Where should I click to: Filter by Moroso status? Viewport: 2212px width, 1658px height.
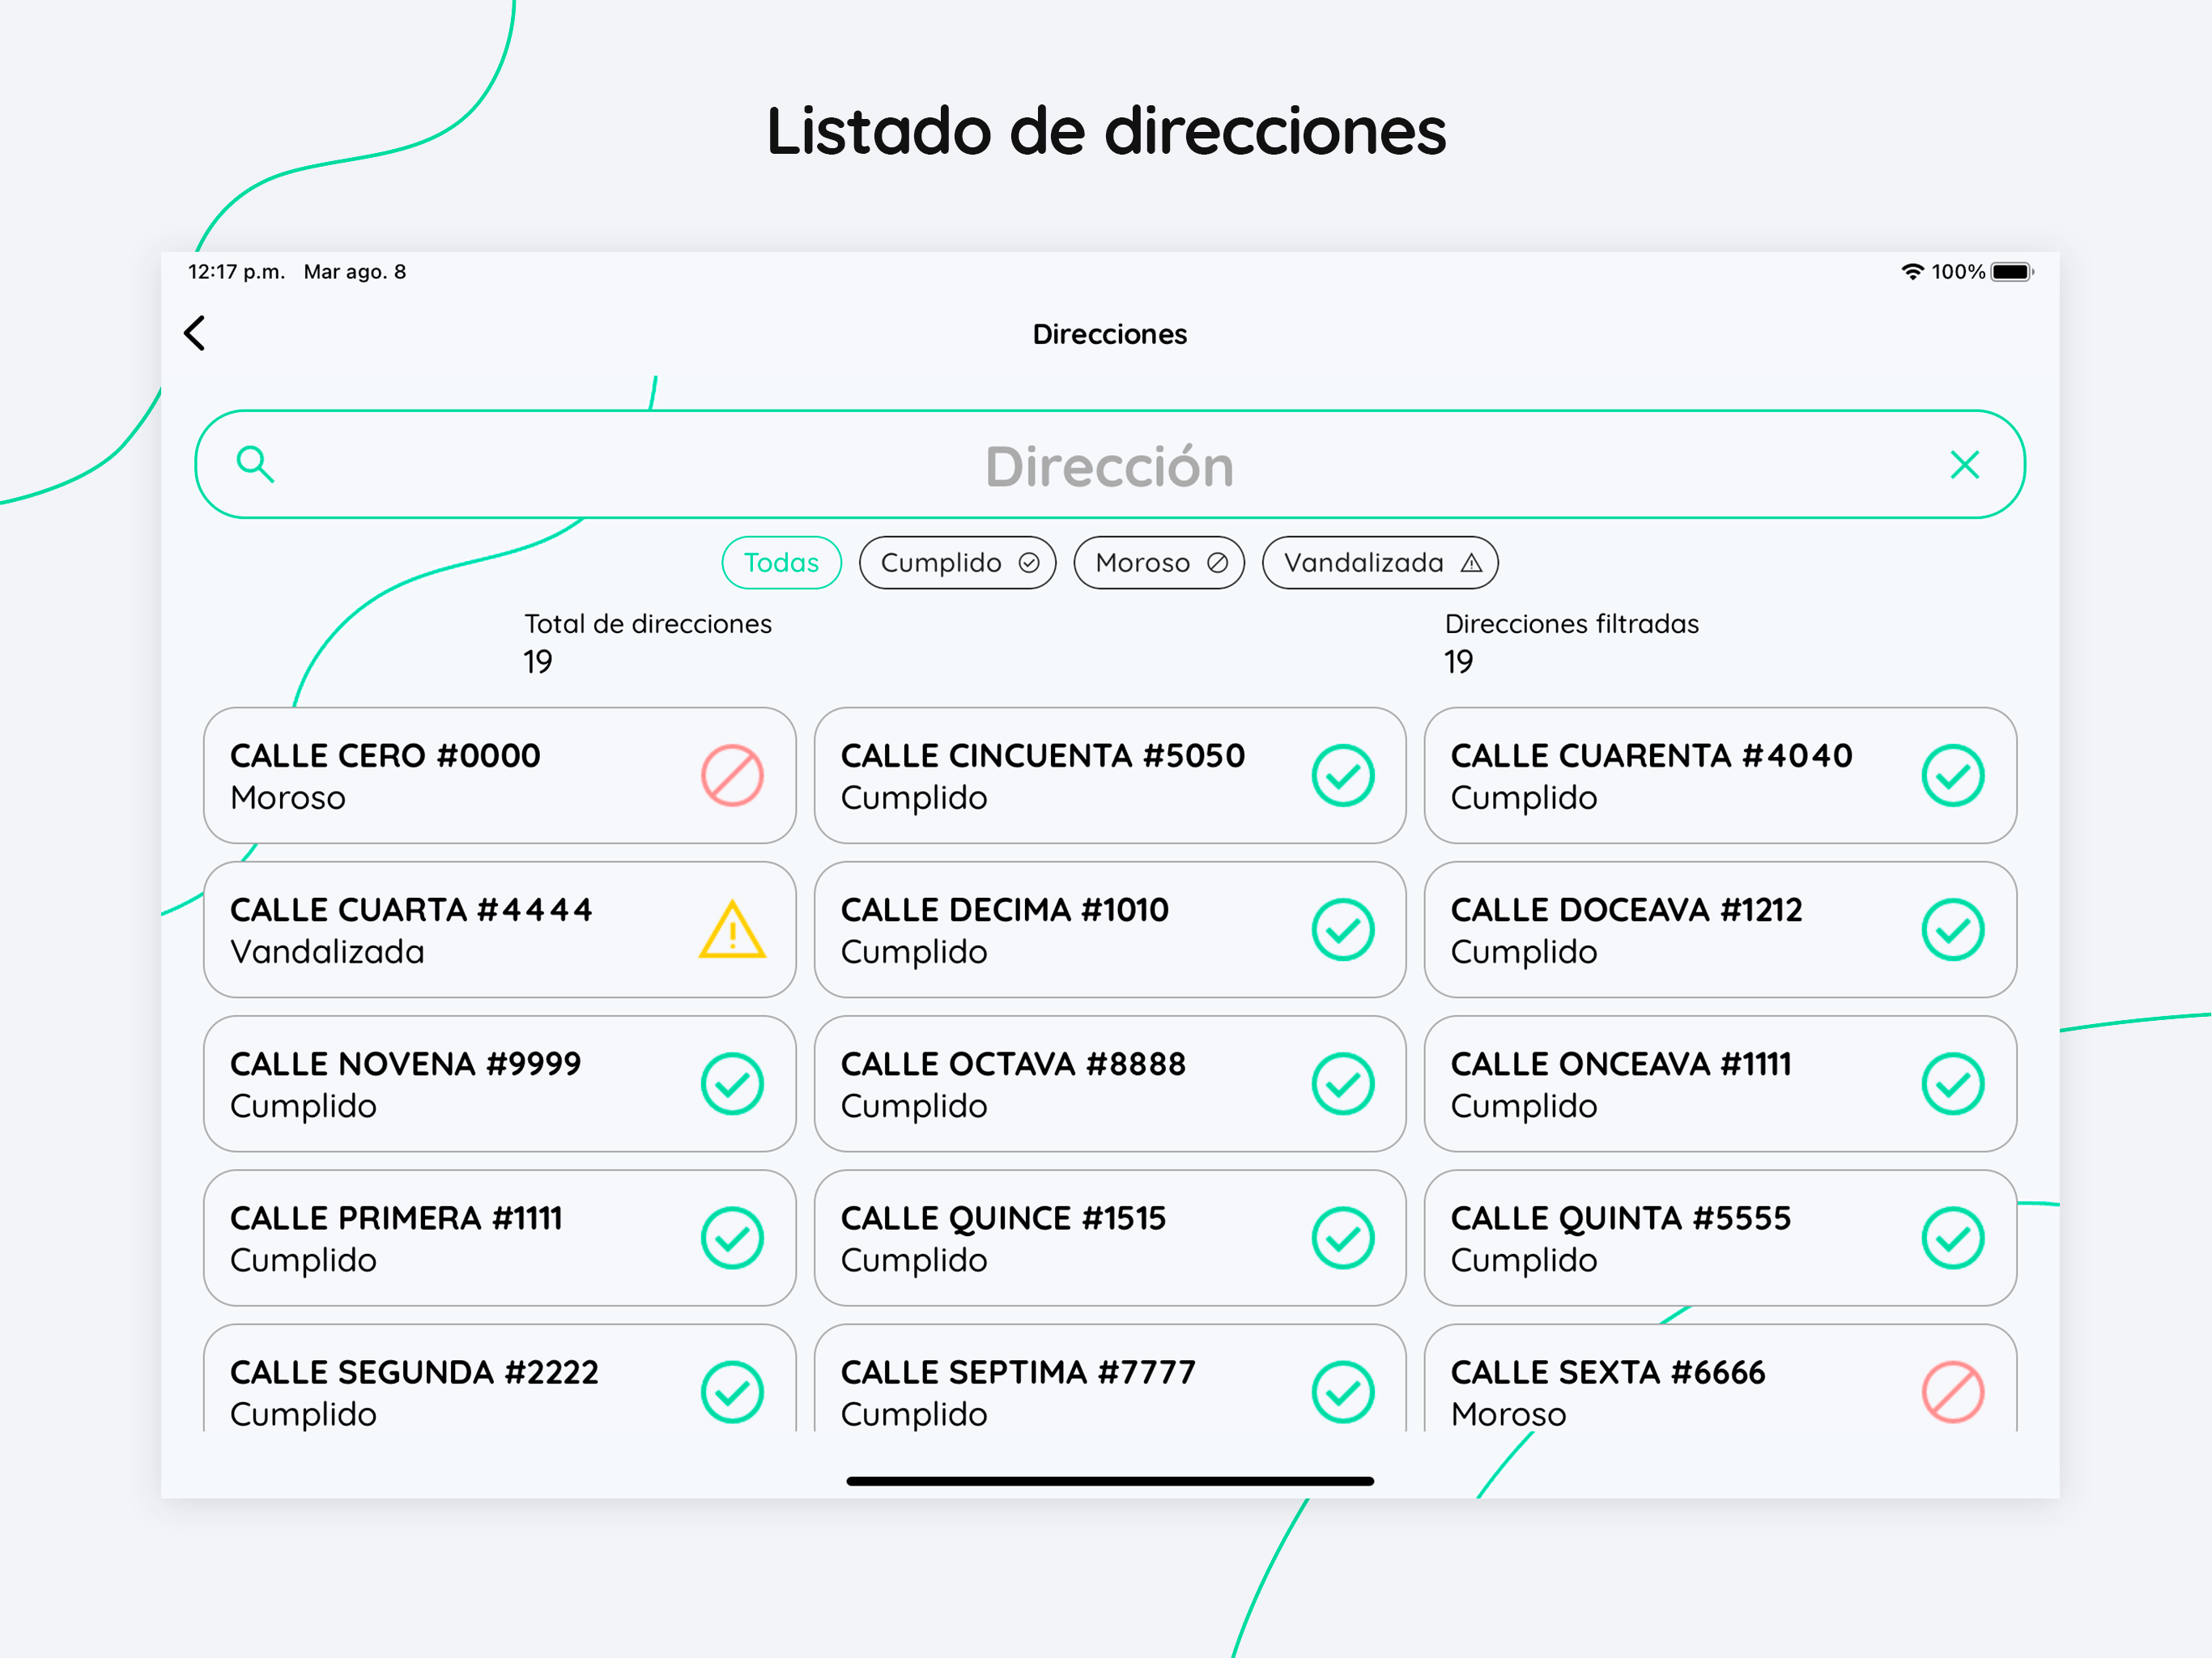click(x=1159, y=563)
